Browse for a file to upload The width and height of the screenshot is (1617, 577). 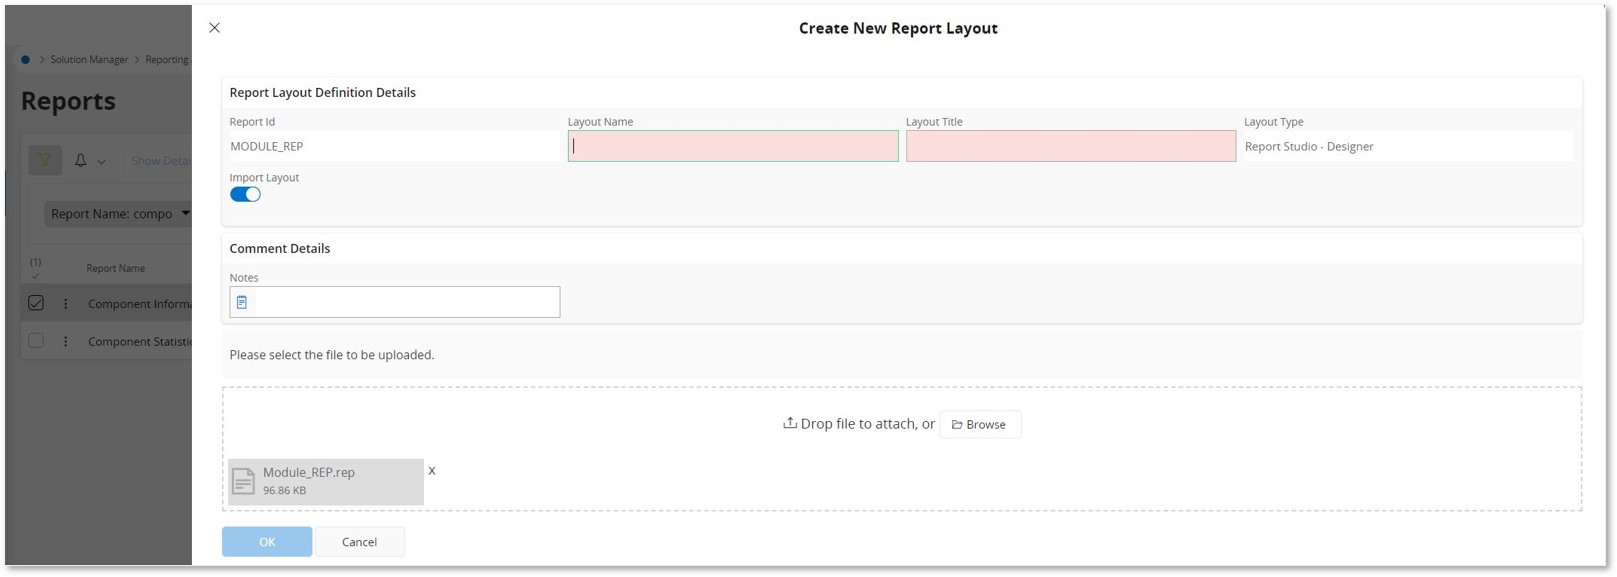point(979,425)
